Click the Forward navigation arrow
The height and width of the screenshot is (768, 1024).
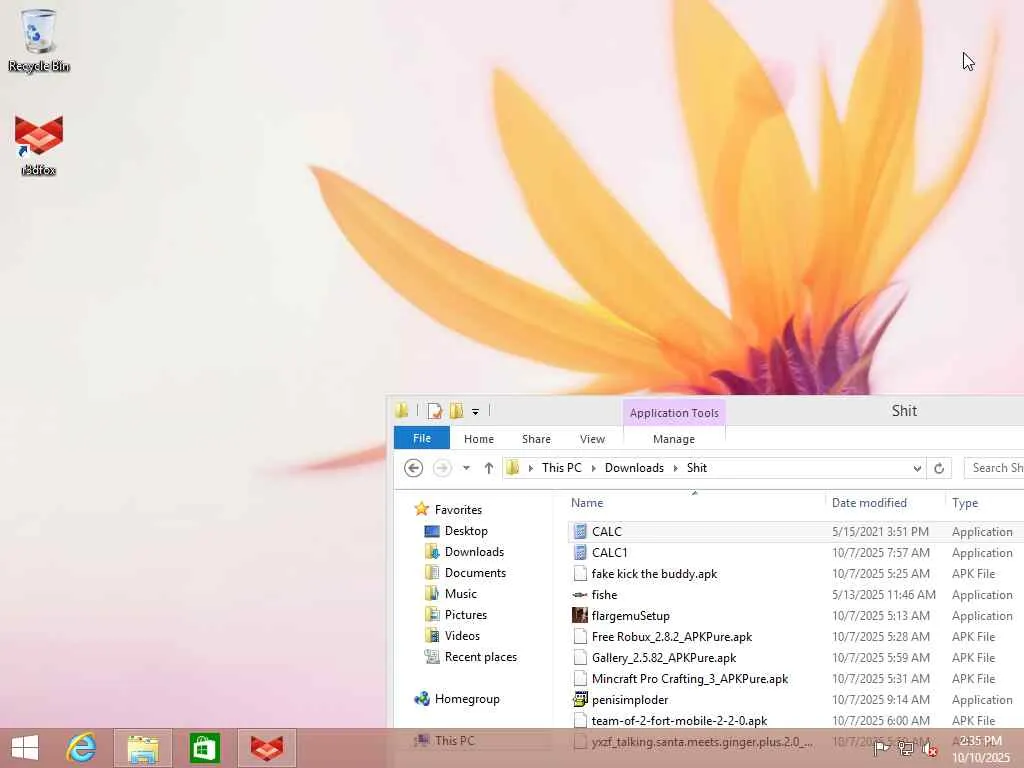[x=442, y=468]
